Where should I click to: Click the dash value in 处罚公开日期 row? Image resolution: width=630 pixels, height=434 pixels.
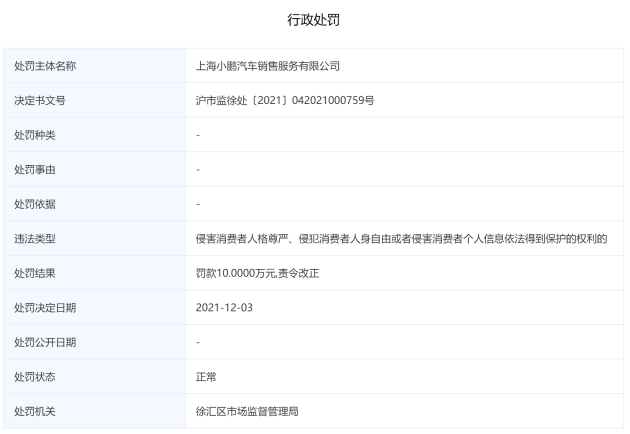point(198,343)
